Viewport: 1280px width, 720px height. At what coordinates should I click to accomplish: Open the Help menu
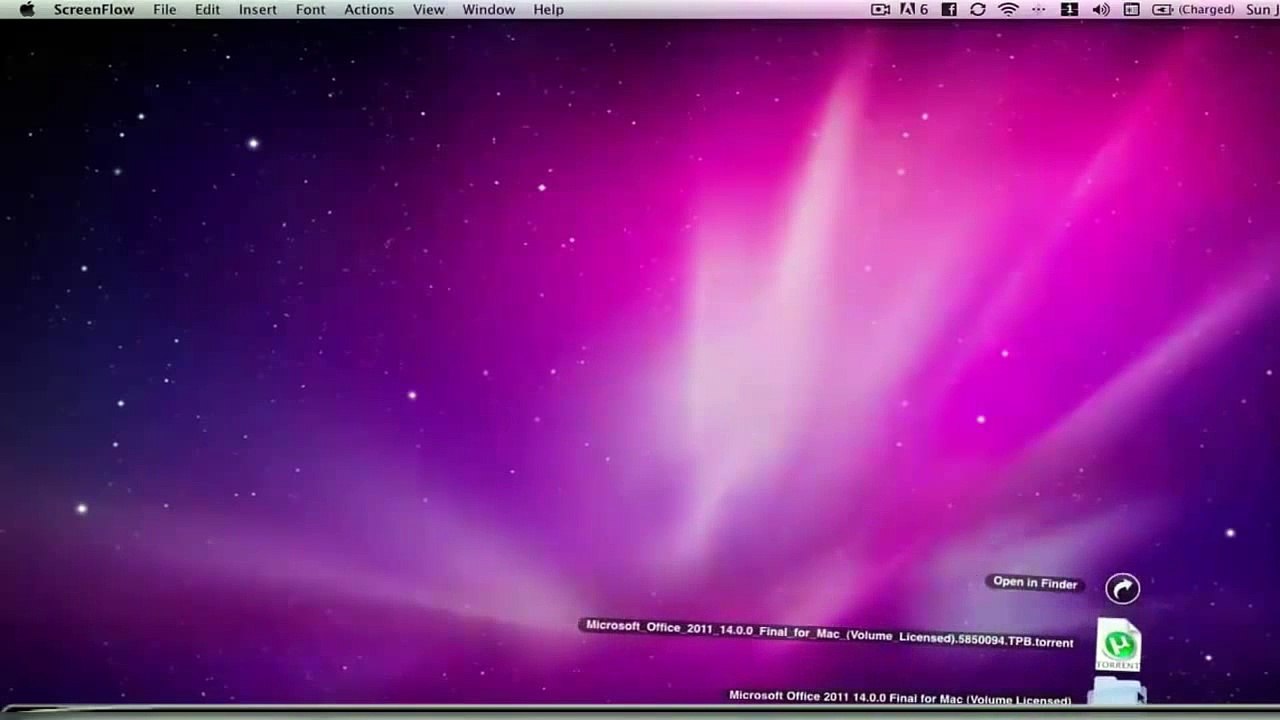pyautogui.click(x=548, y=9)
